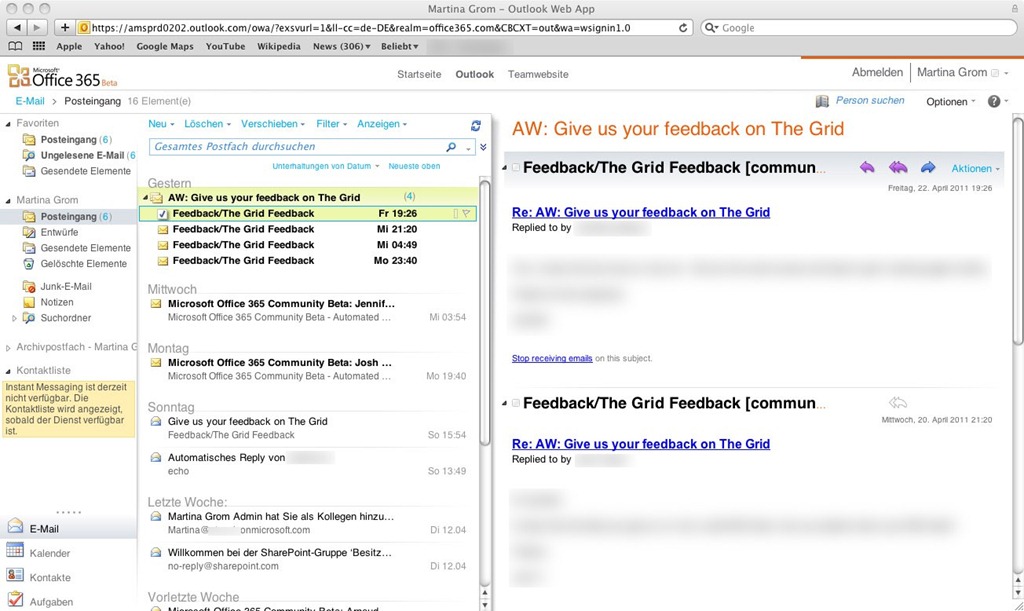Open the Teamwebsite tab
Screen dimensions: 1024x611
[538, 74]
